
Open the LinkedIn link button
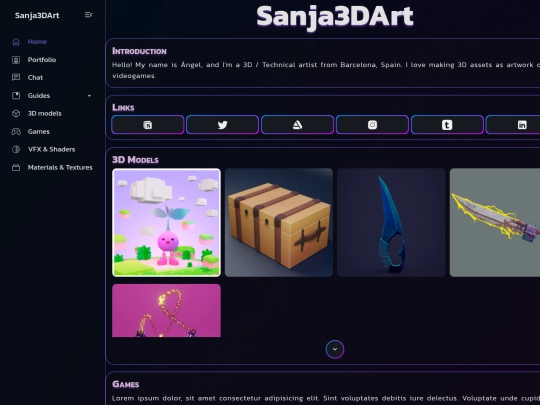pyautogui.click(x=513, y=125)
